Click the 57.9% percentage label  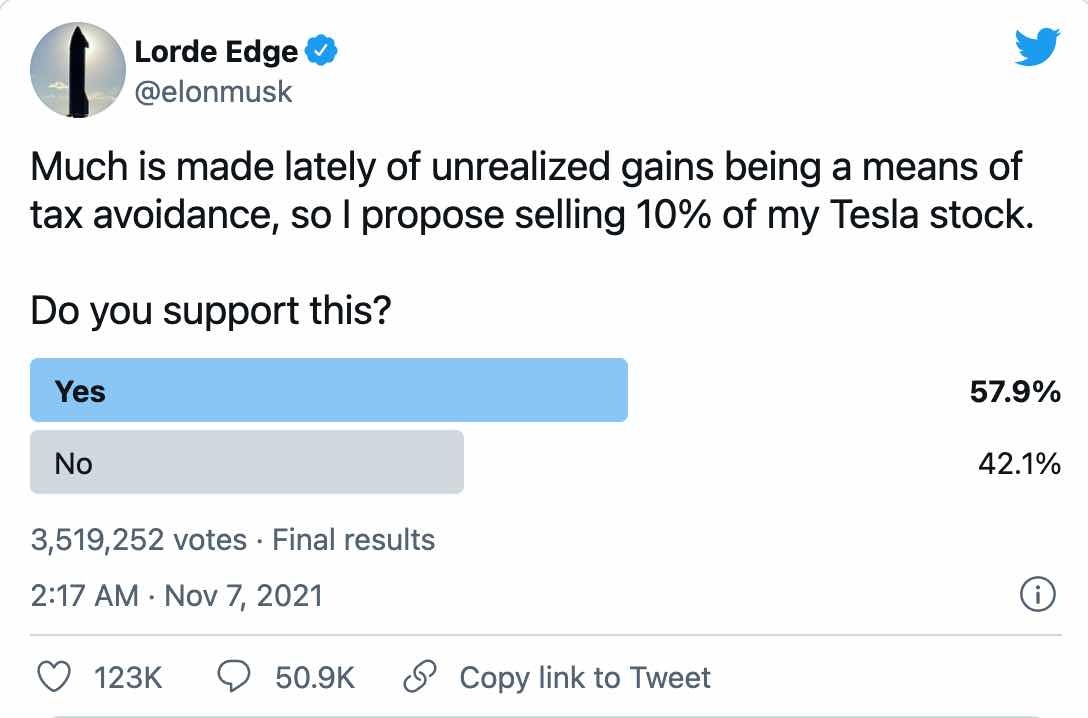coord(1016,391)
